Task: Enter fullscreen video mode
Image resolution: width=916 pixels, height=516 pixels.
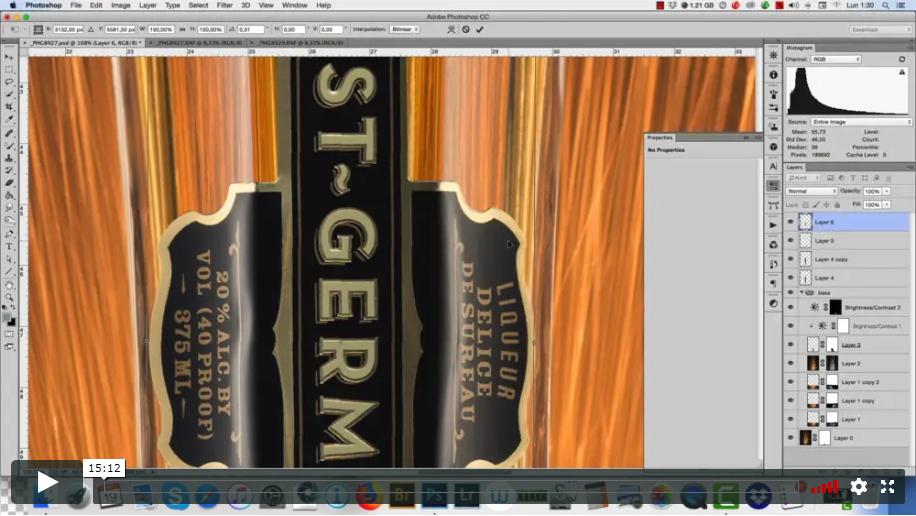Action: [x=887, y=486]
